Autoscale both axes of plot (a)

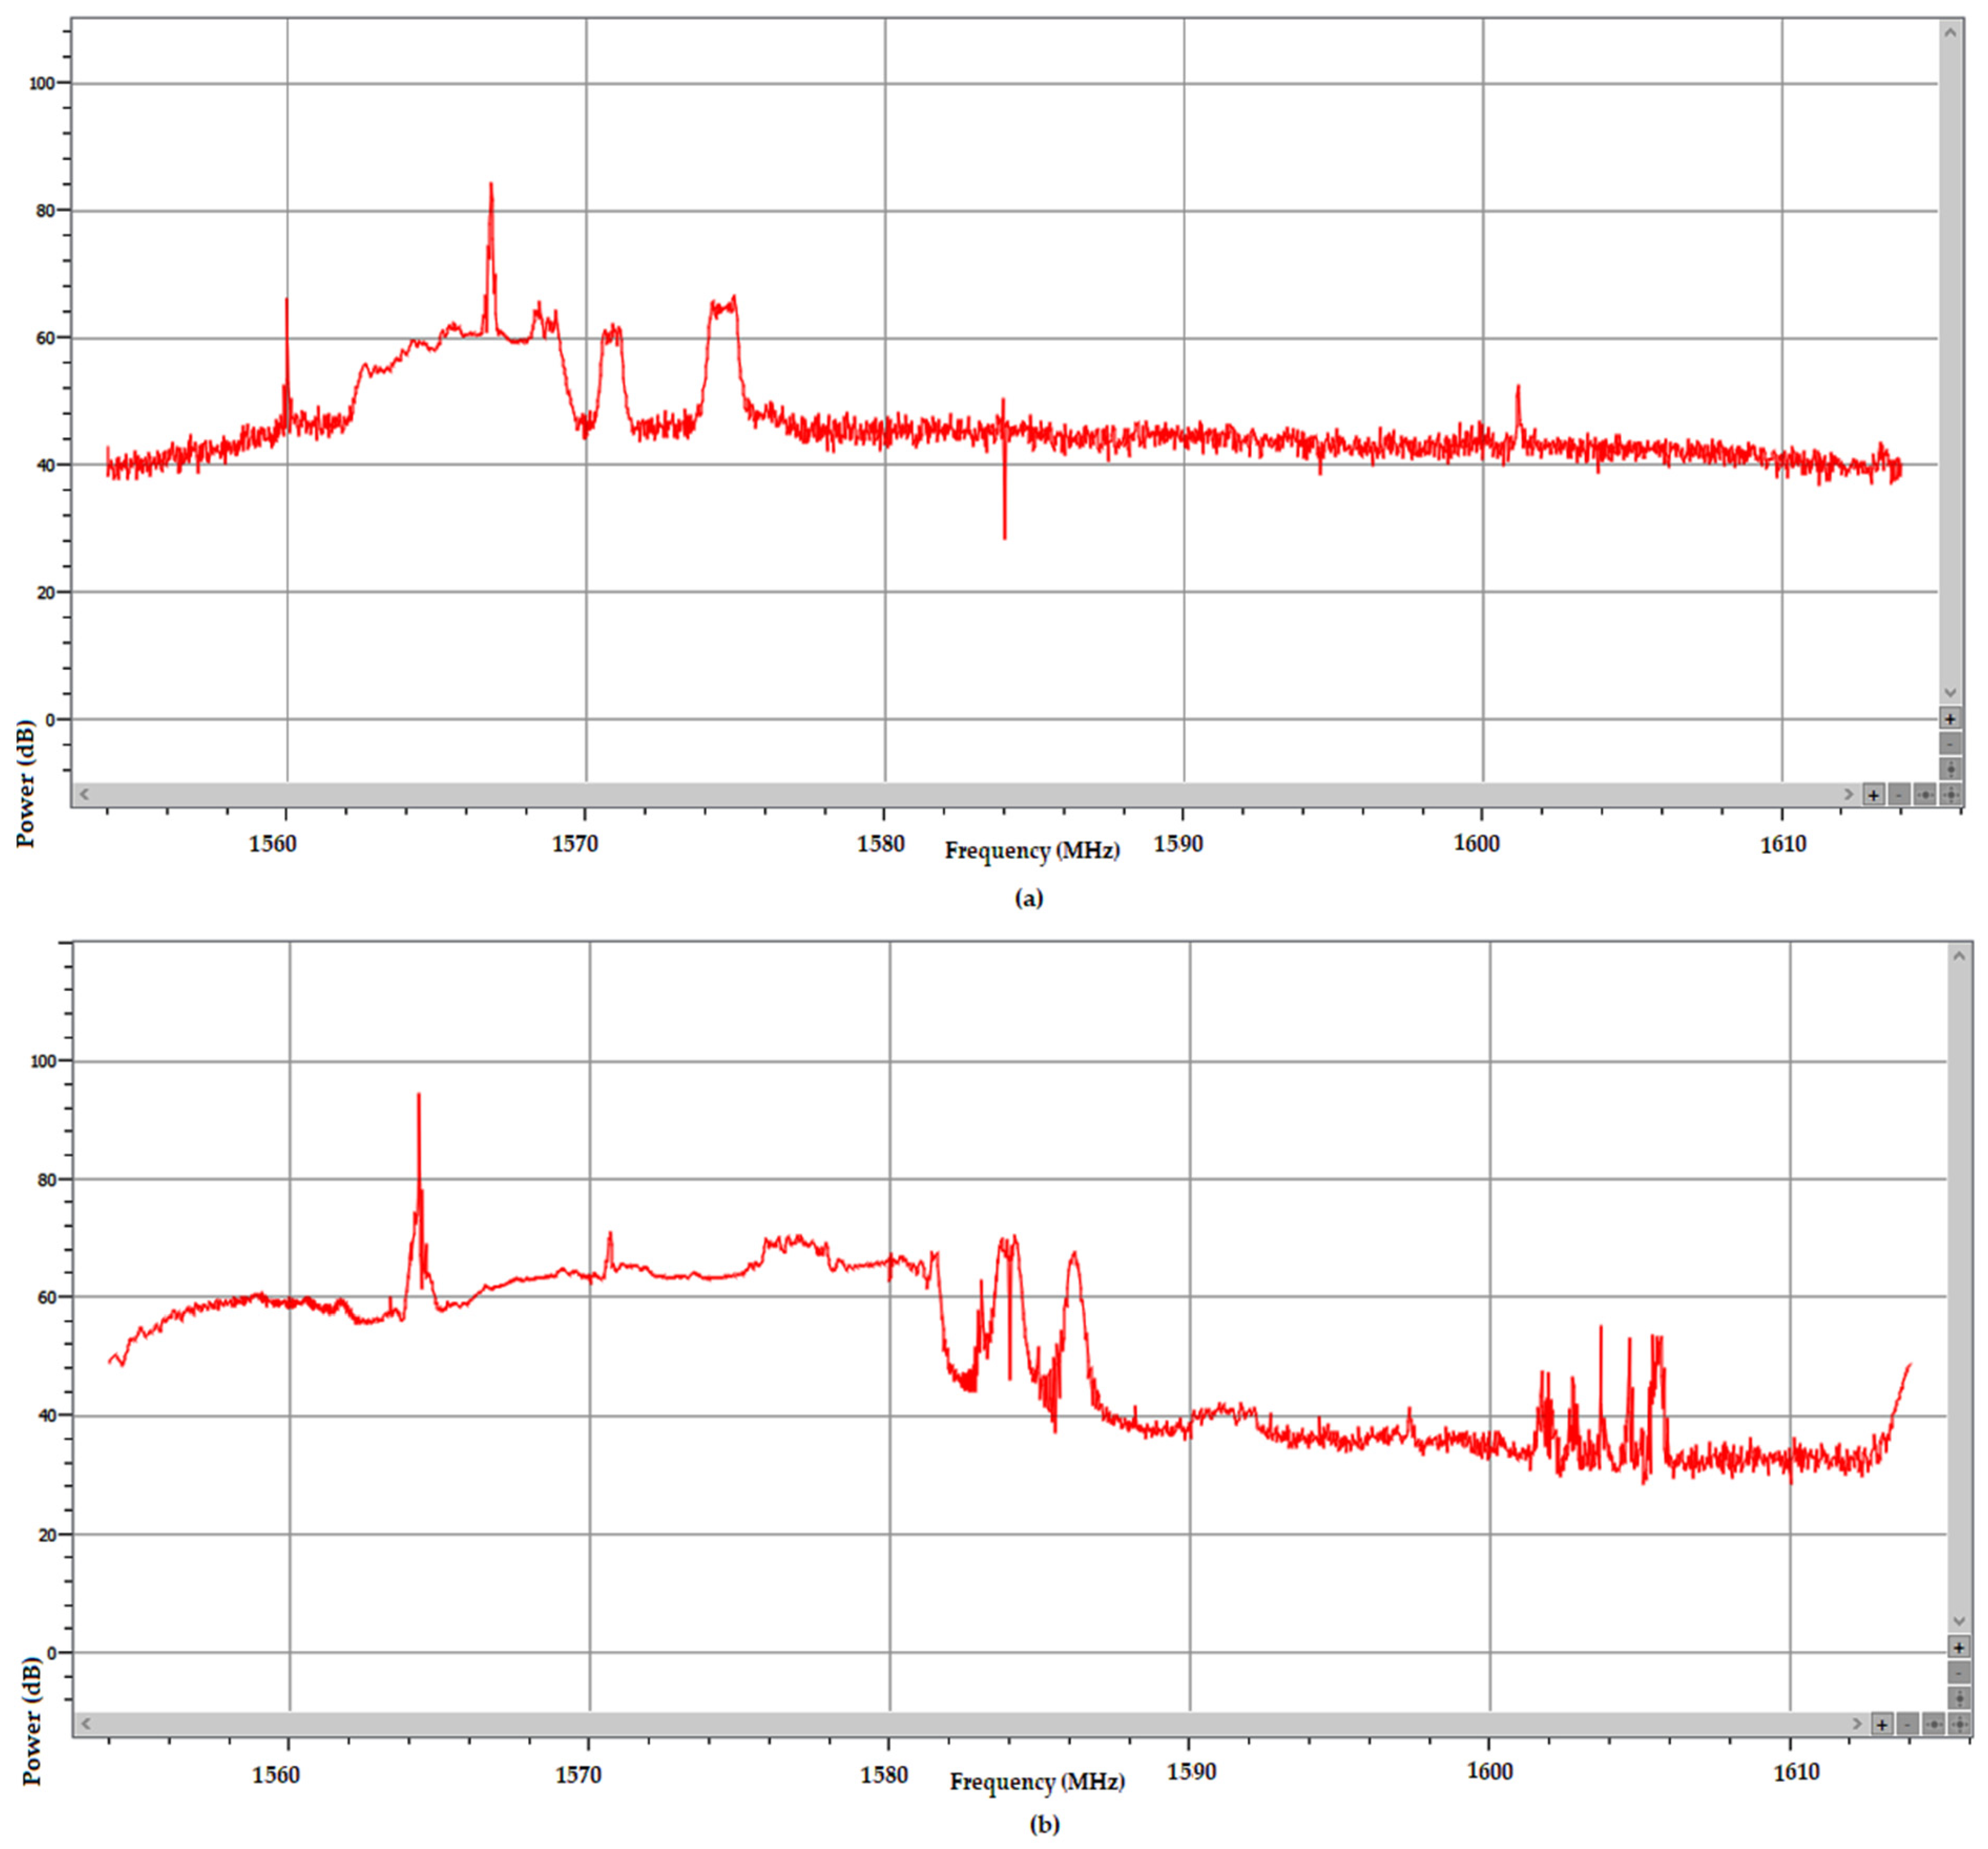tap(1950, 794)
